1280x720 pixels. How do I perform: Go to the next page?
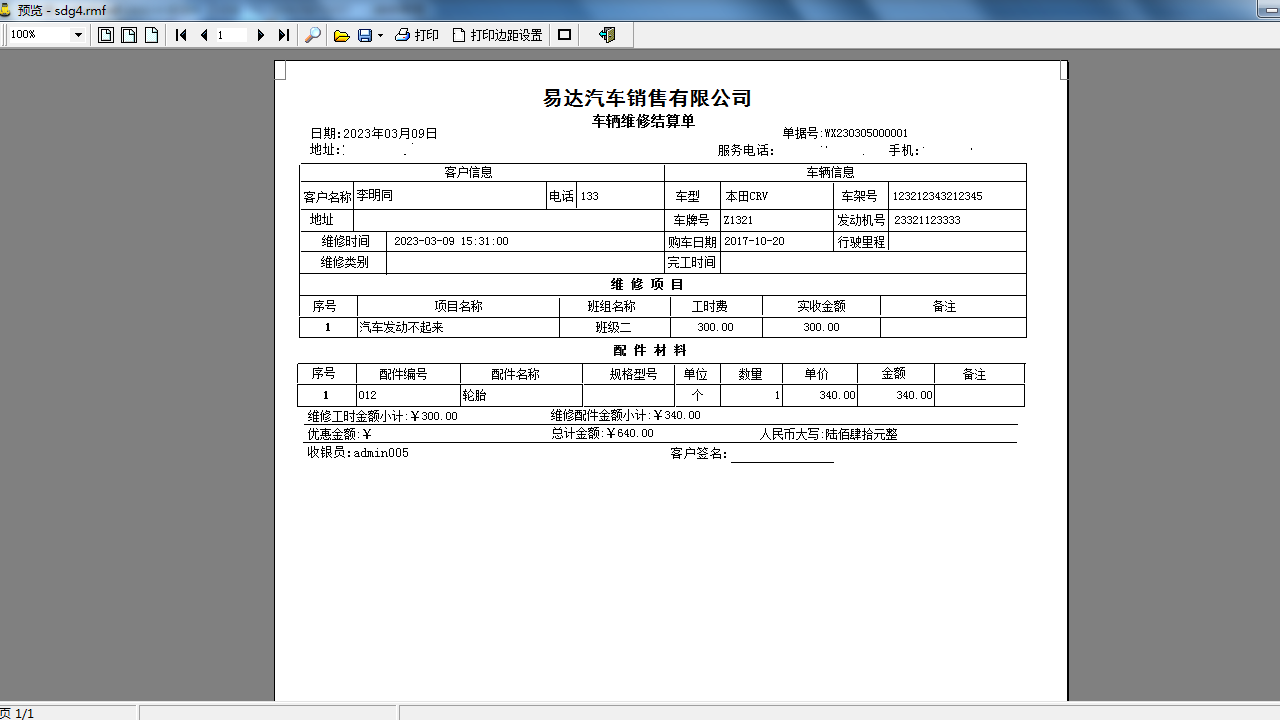coord(261,35)
